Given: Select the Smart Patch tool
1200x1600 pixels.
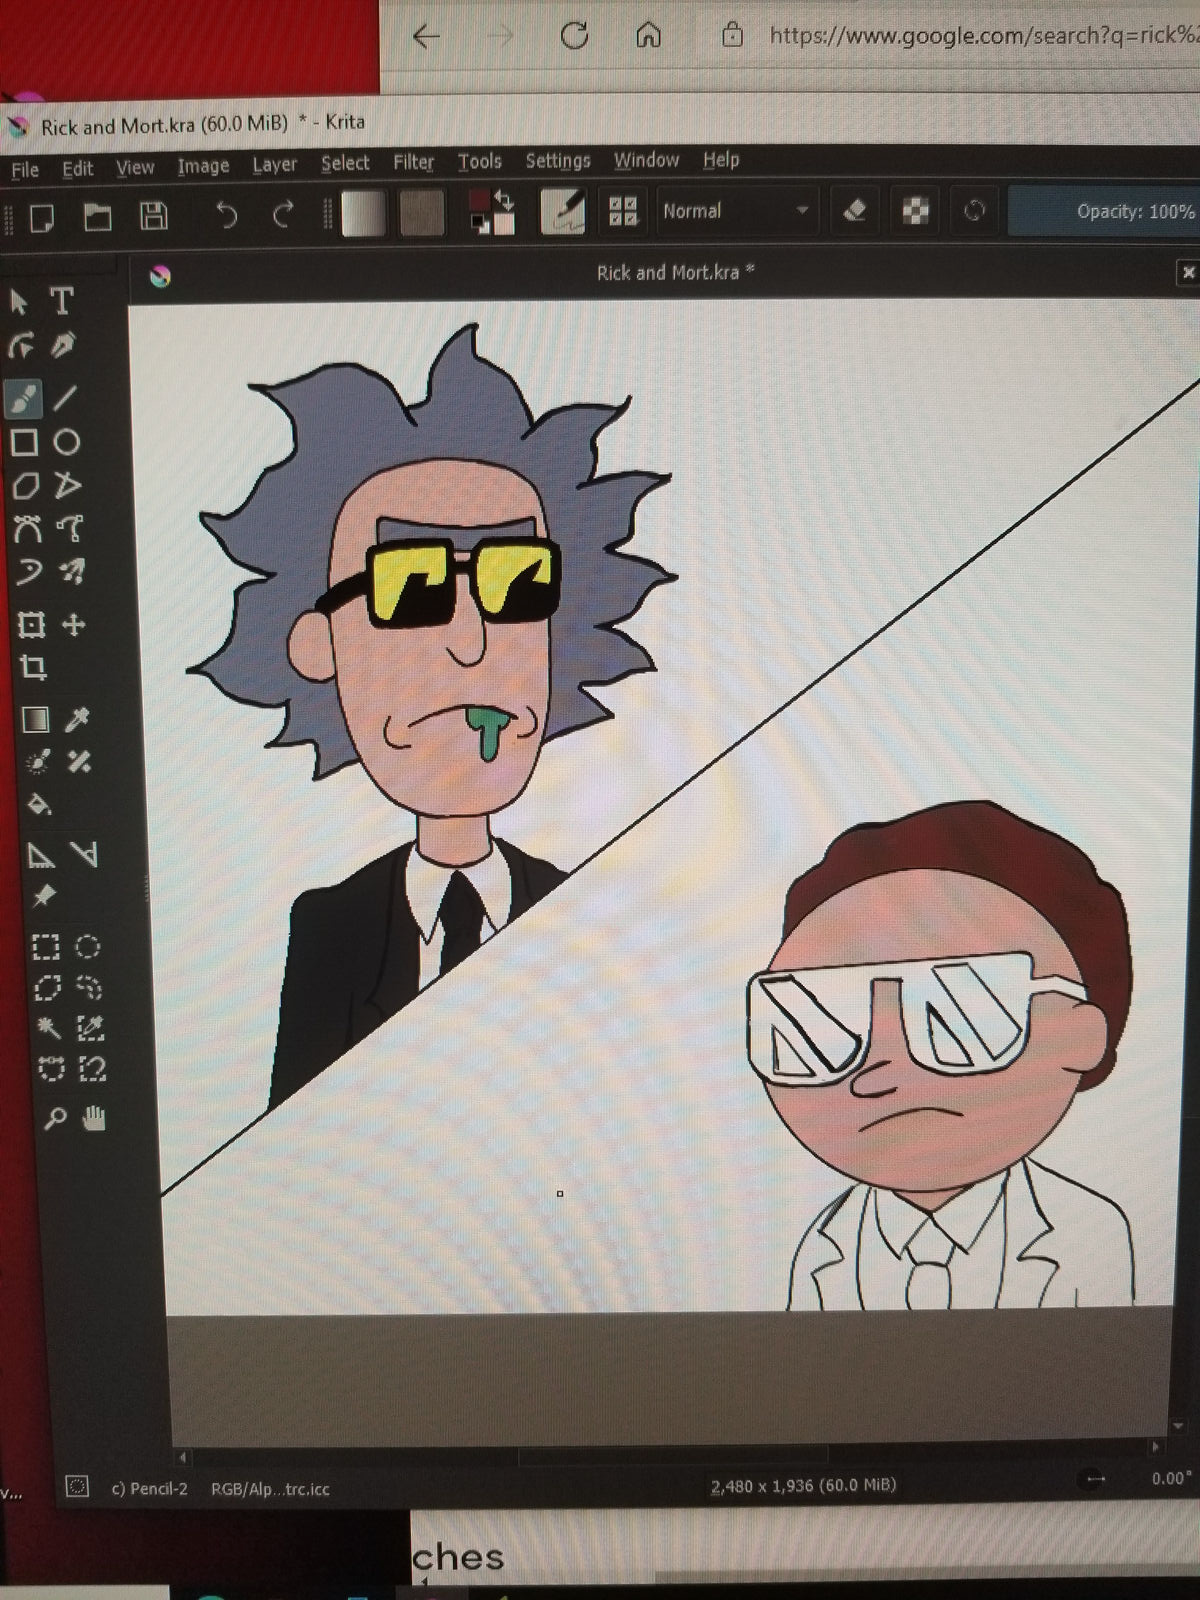Looking at the screenshot, I should [x=79, y=762].
